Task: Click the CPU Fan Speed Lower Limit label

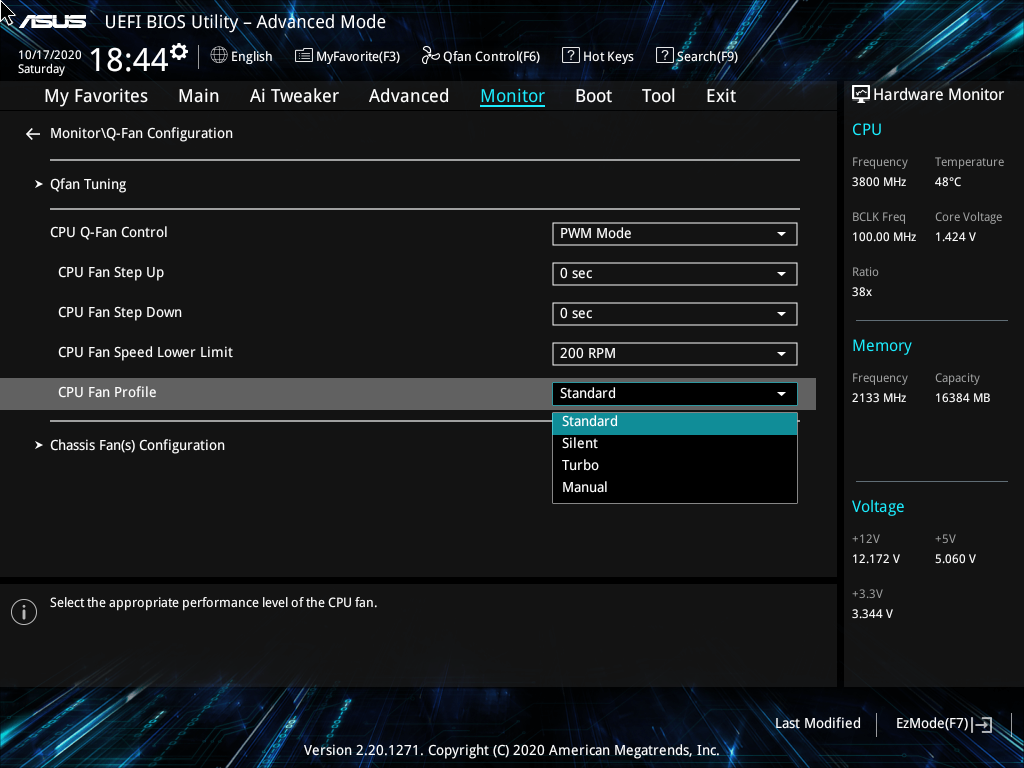Action: point(146,353)
